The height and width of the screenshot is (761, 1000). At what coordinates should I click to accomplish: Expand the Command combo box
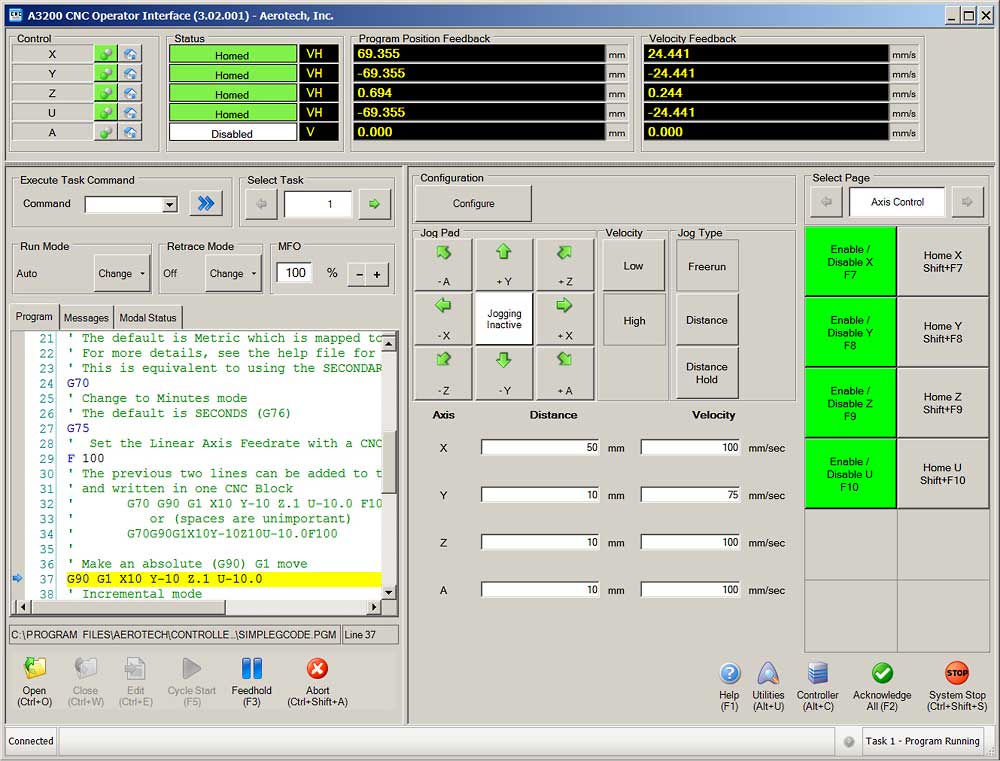click(171, 203)
